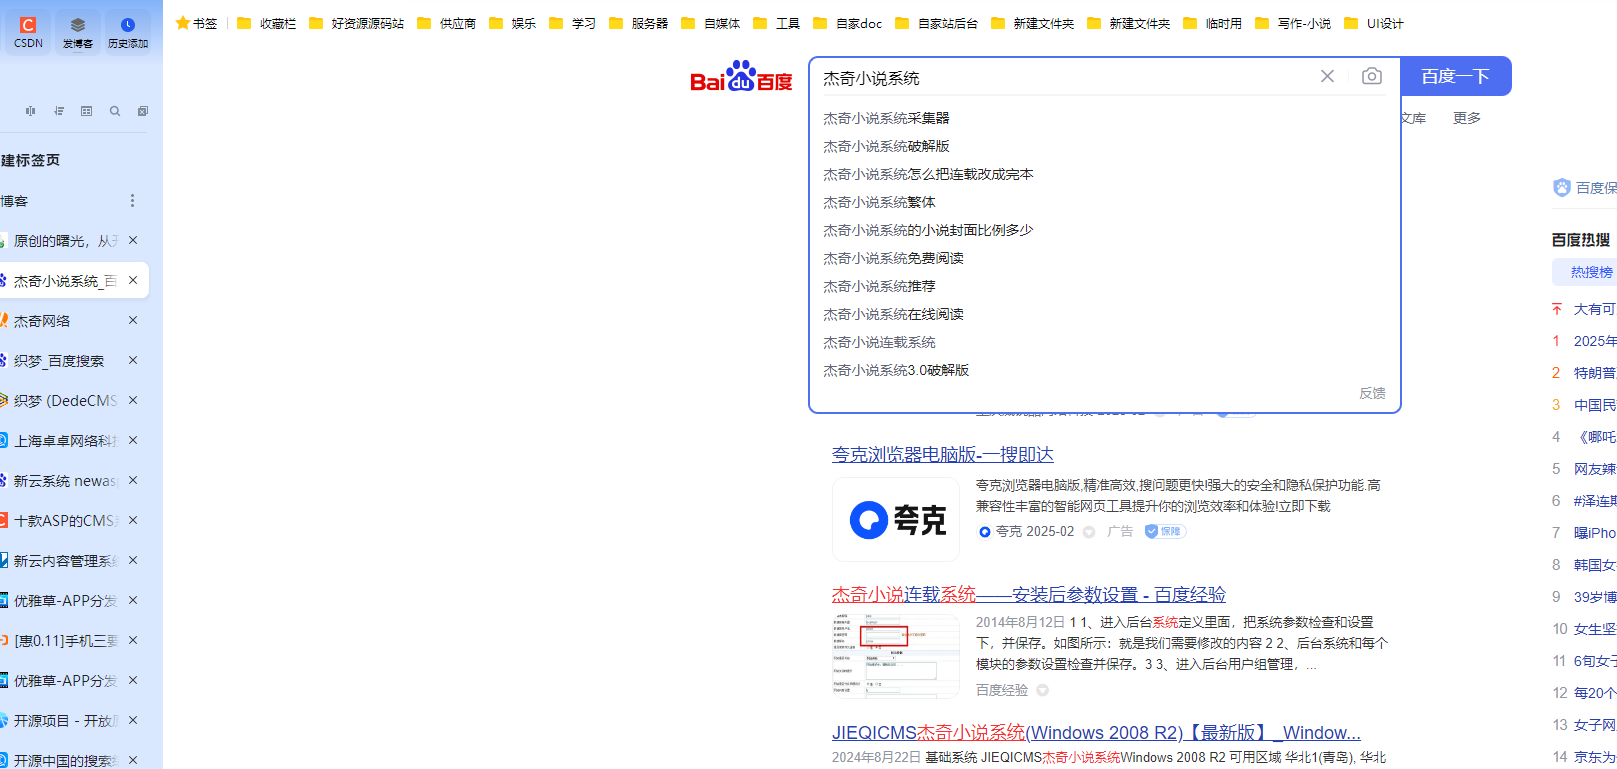The image size is (1617, 769).
Task: Click the 夸克 logo thumbnail
Action: click(x=896, y=519)
